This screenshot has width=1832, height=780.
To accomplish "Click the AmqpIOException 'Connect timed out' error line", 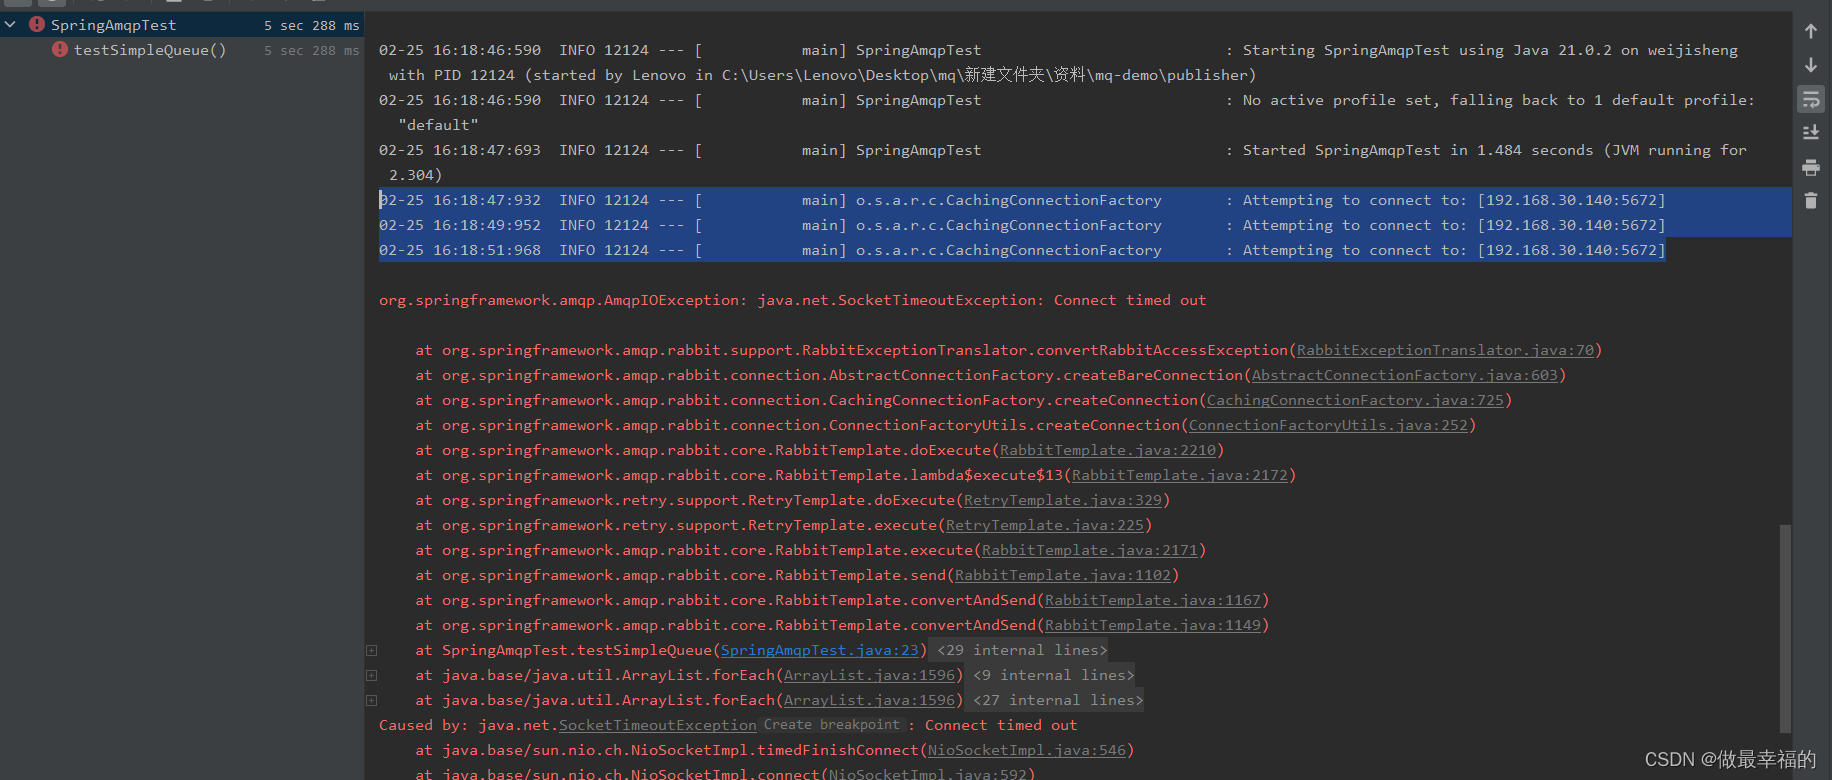I will tap(792, 300).
